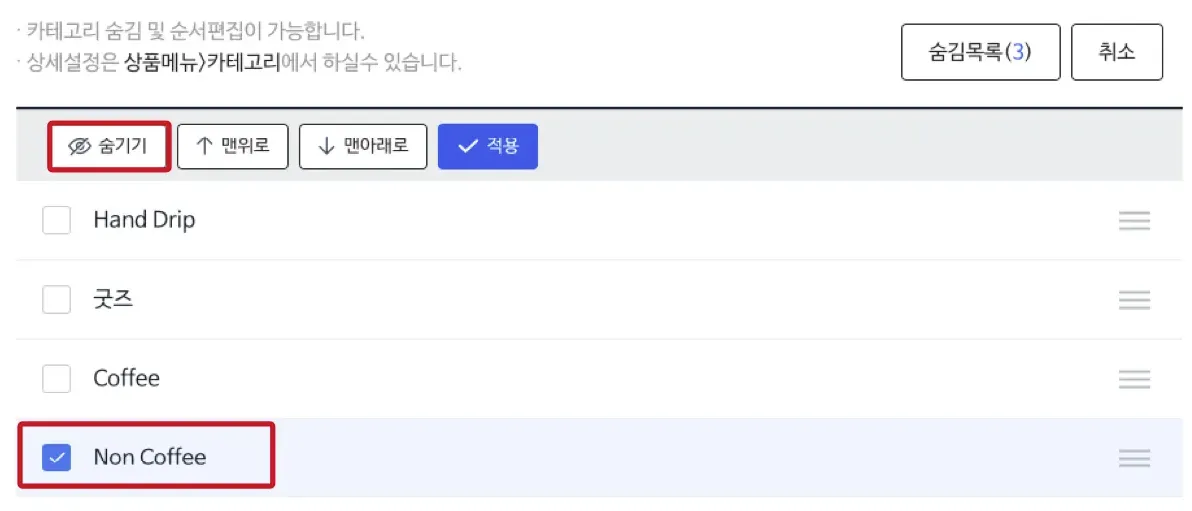The image size is (1192, 511).
Task: Click the Non Coffee category label
Action: point(149,457)
